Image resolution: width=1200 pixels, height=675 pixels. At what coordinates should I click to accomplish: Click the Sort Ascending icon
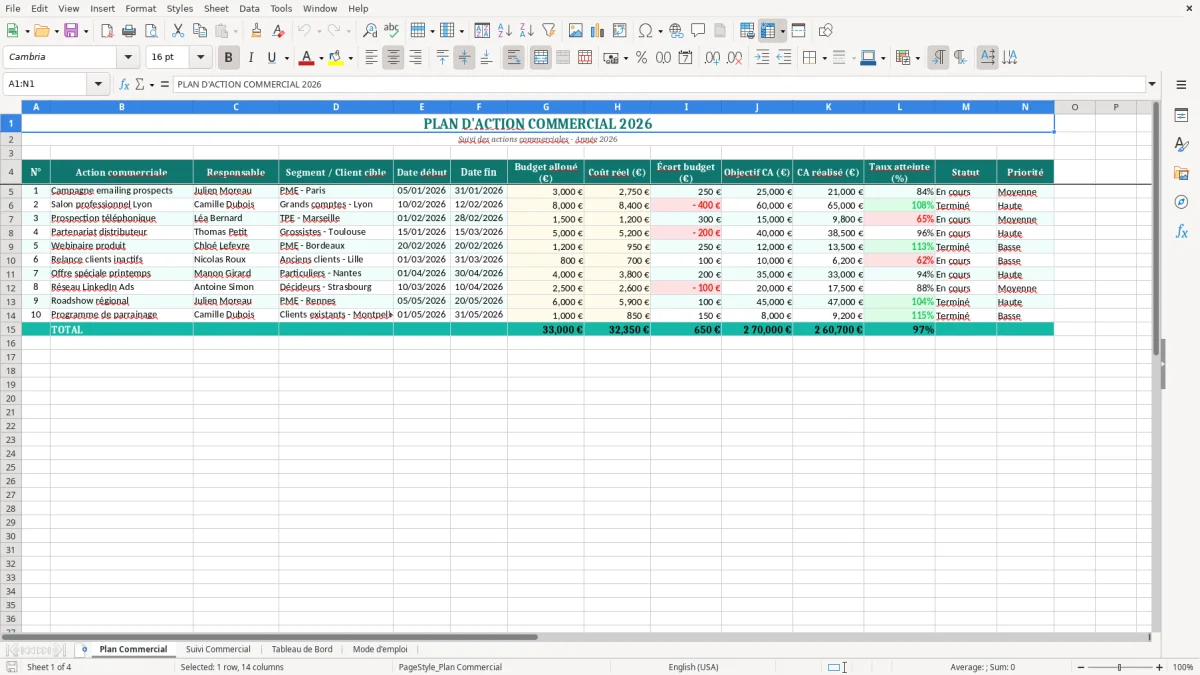click(x=505, y=31)
